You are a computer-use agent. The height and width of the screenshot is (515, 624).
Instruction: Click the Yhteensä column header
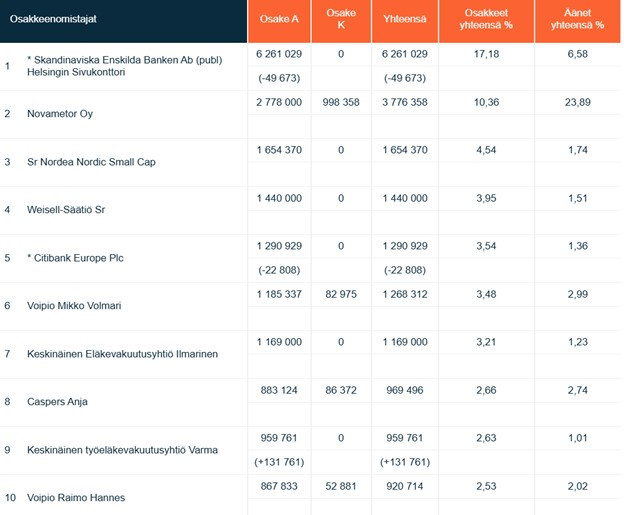click(x=405, y=19)
